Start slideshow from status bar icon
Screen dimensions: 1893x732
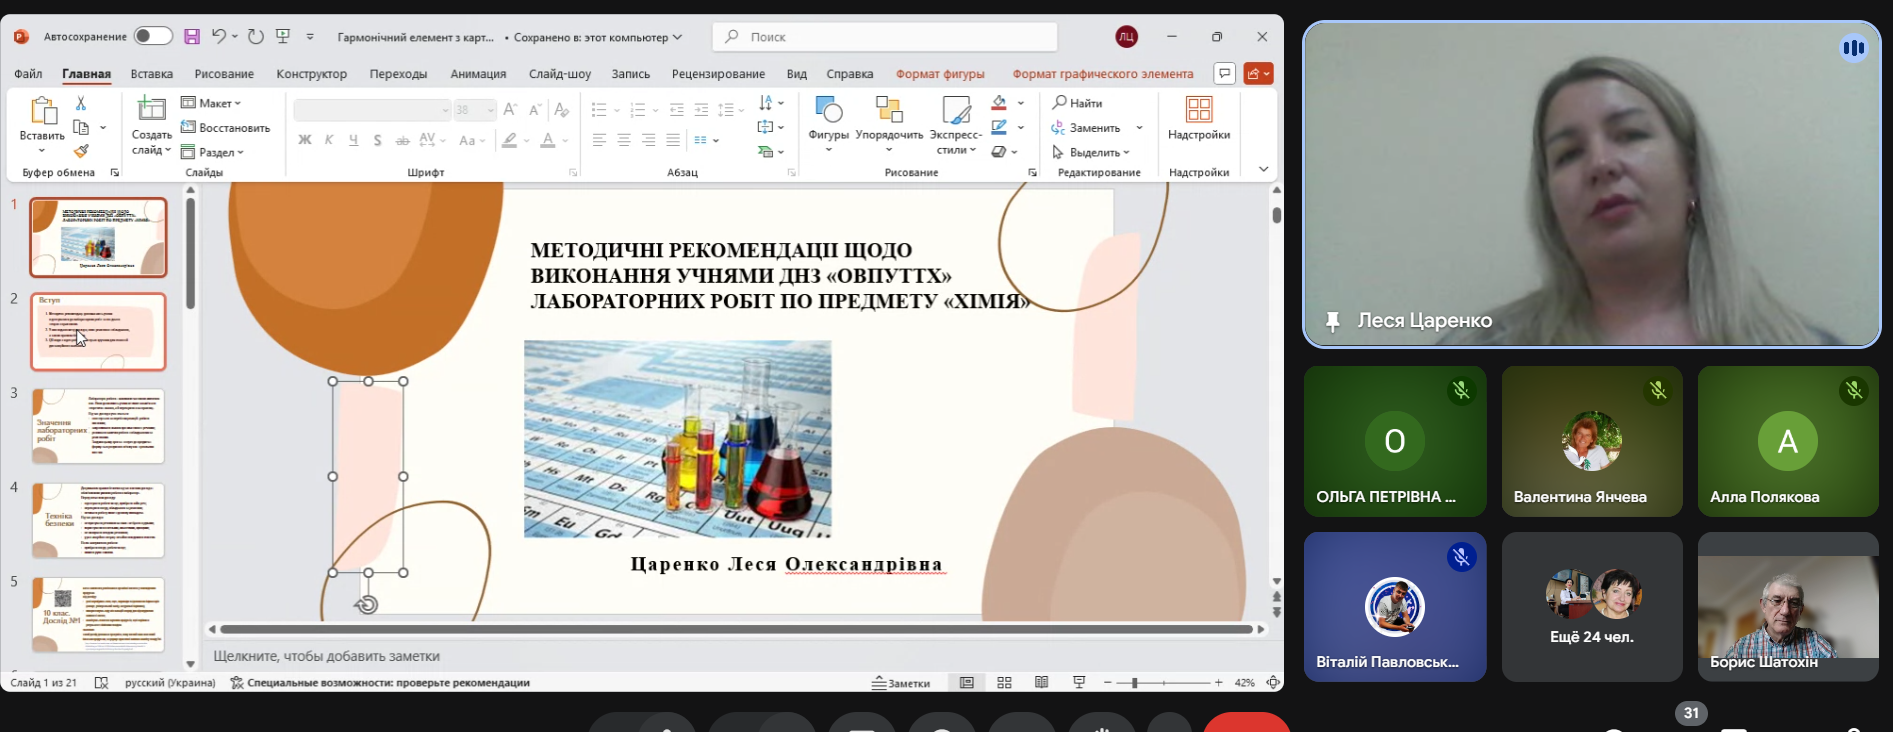pos(1079,683)
